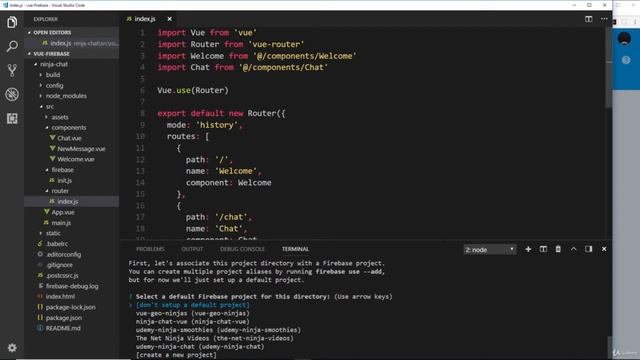Add a new terminal with plus icon
Screen dimensions: 640x360
[528, 249]
